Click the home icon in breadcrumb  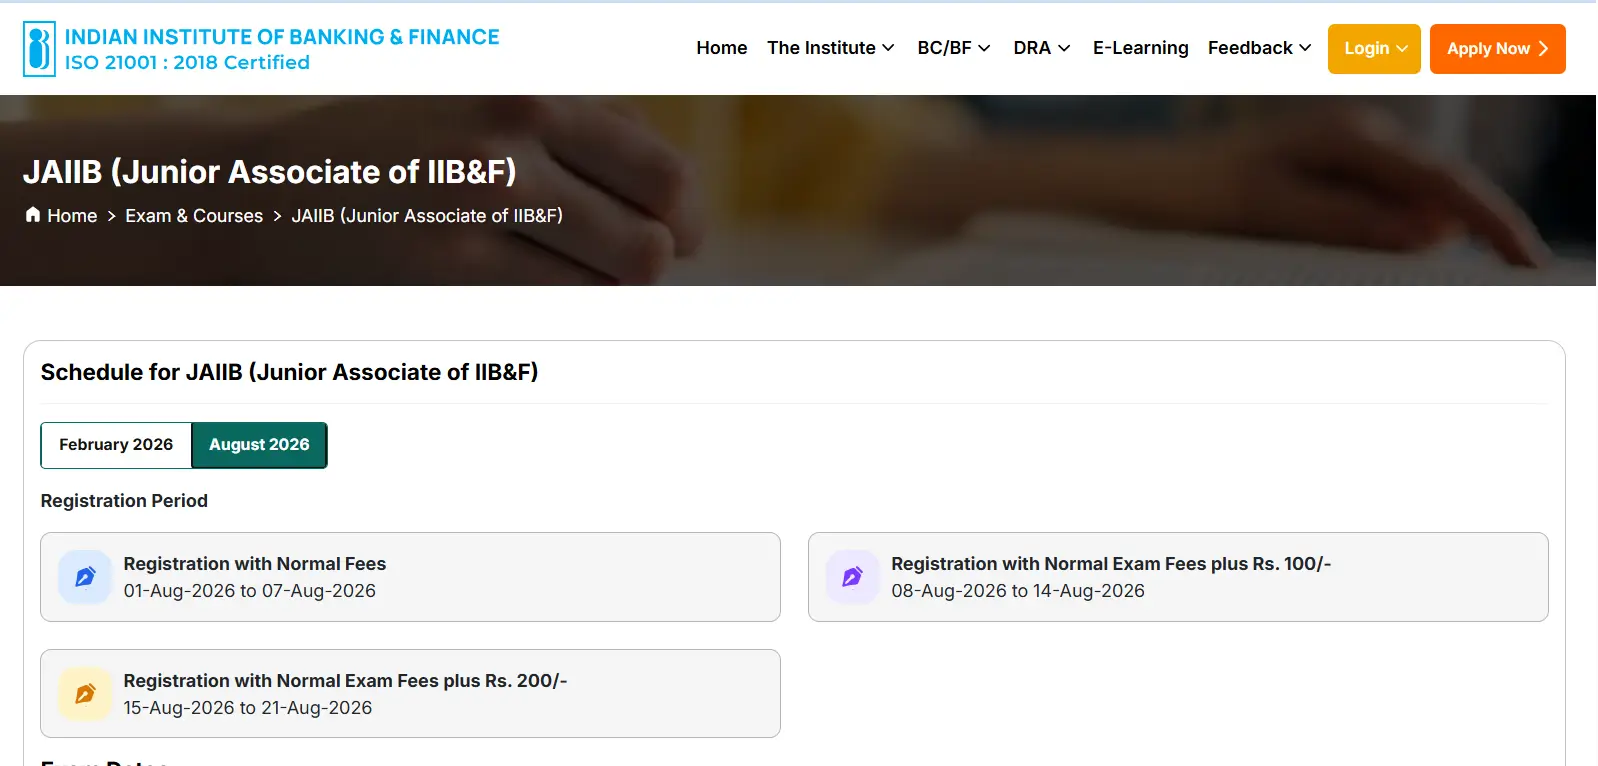click(x=33, y=214)
